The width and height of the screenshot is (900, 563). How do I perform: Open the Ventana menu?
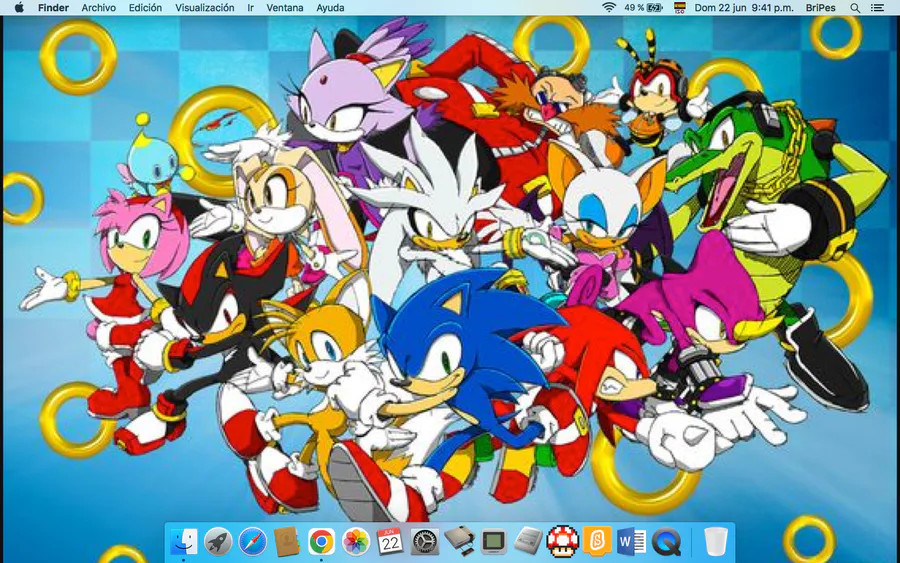[x=285, y=7]
